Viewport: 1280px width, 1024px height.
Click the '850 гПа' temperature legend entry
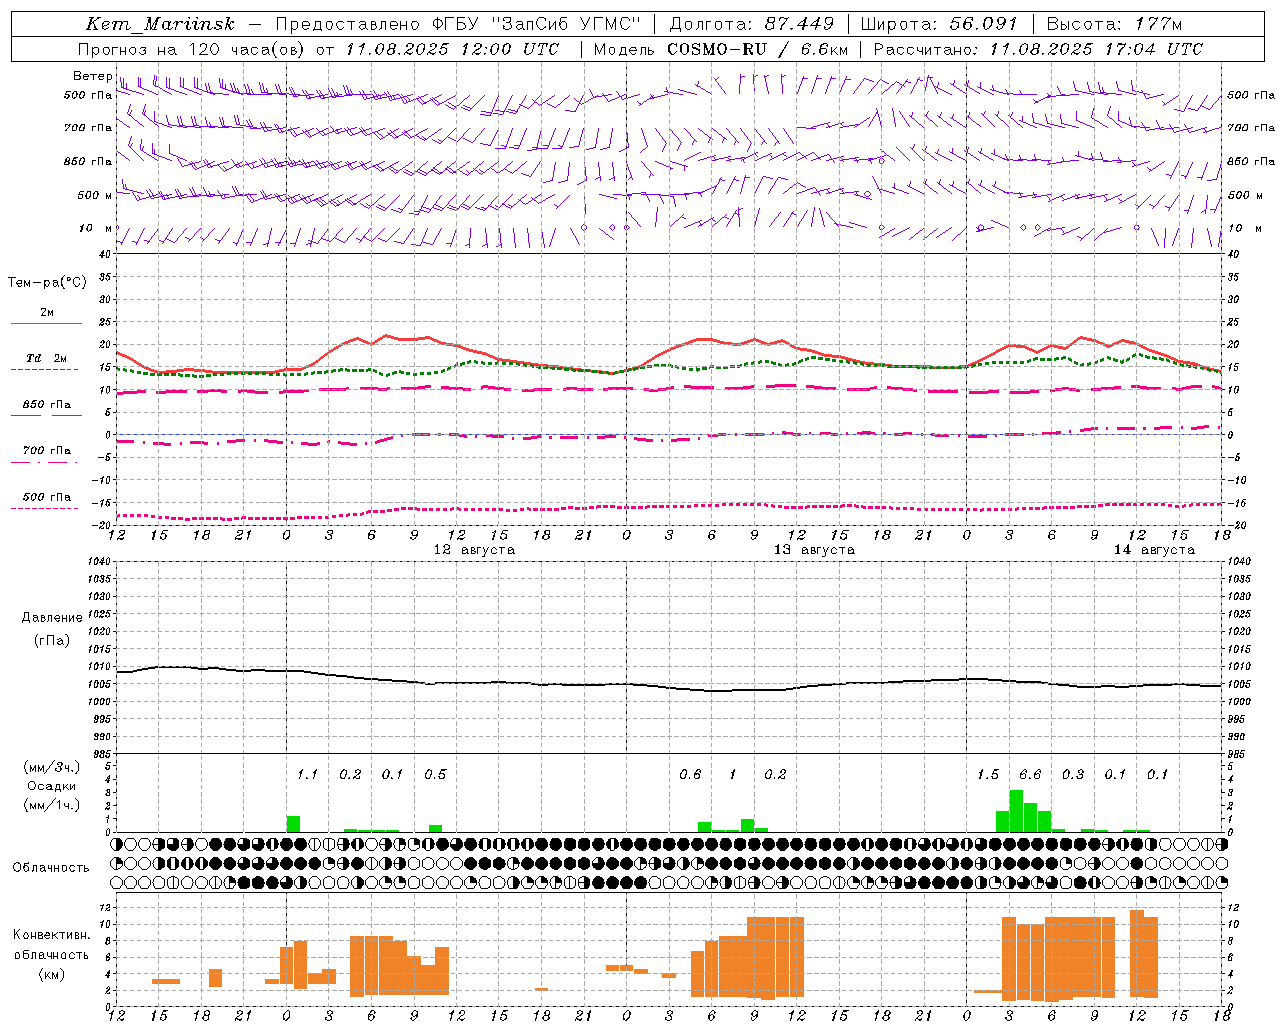pos(47,404)
